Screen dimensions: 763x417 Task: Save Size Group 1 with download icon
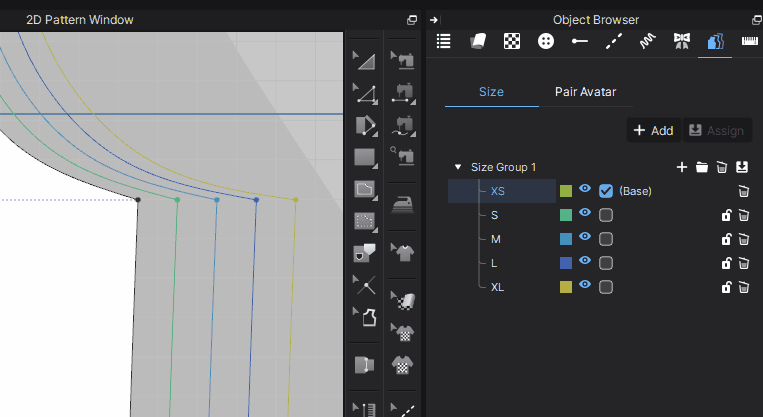point(742,167)
